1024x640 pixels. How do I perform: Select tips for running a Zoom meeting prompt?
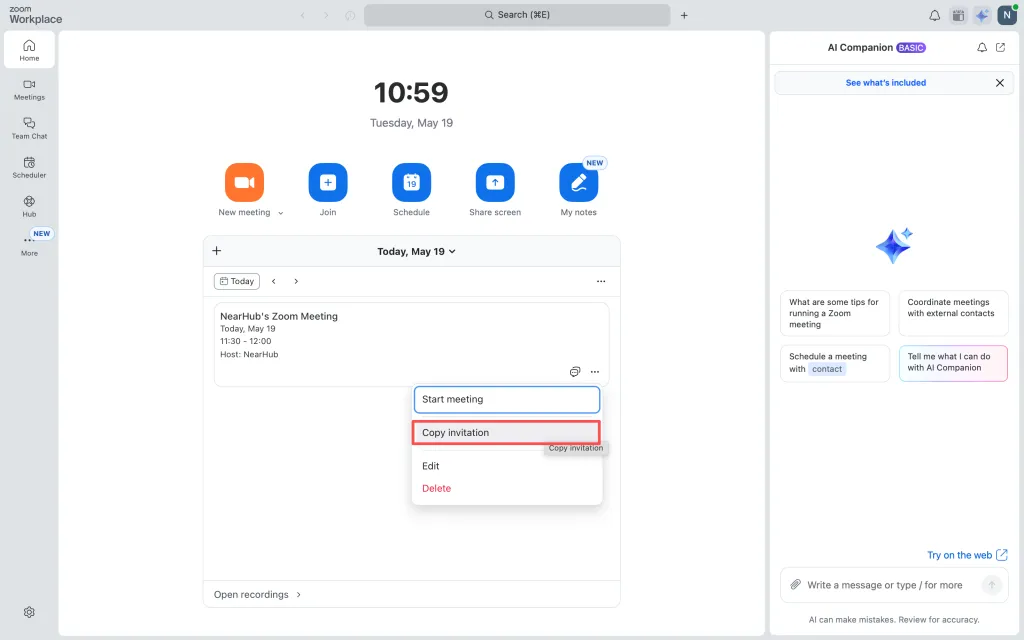tap(835, 313)
